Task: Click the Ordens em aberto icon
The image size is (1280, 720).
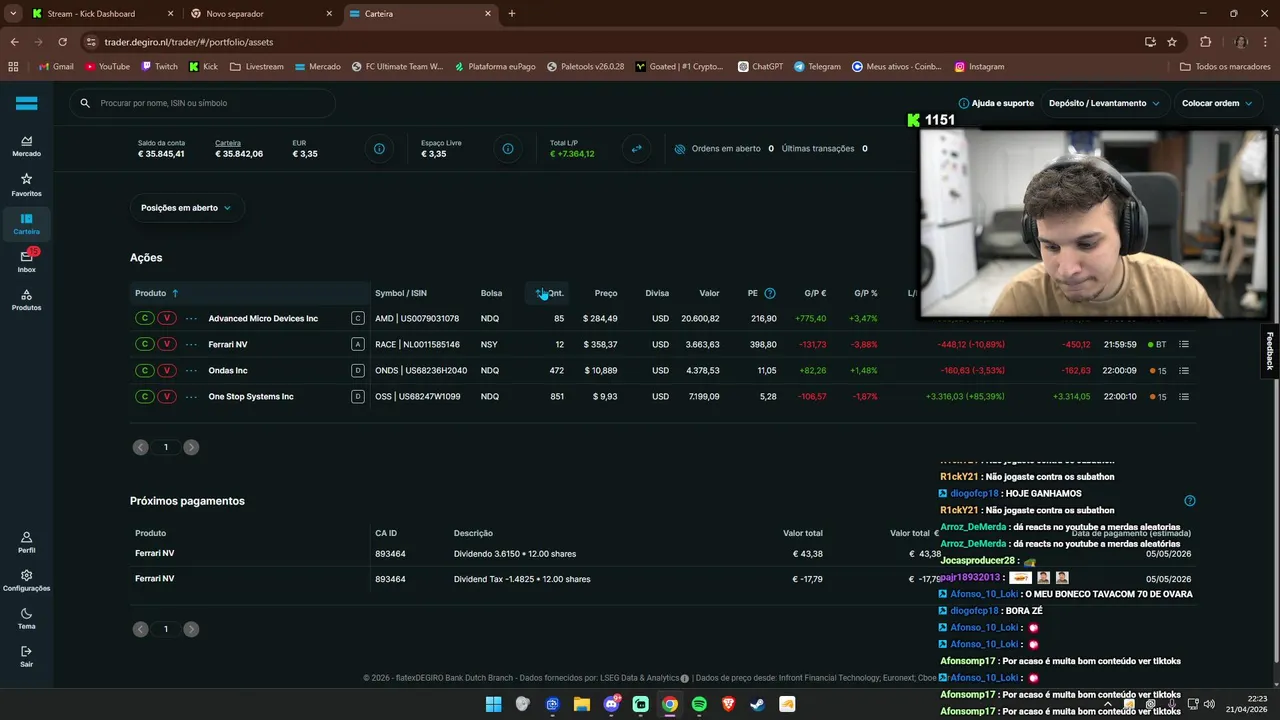Action: [680, 149]
